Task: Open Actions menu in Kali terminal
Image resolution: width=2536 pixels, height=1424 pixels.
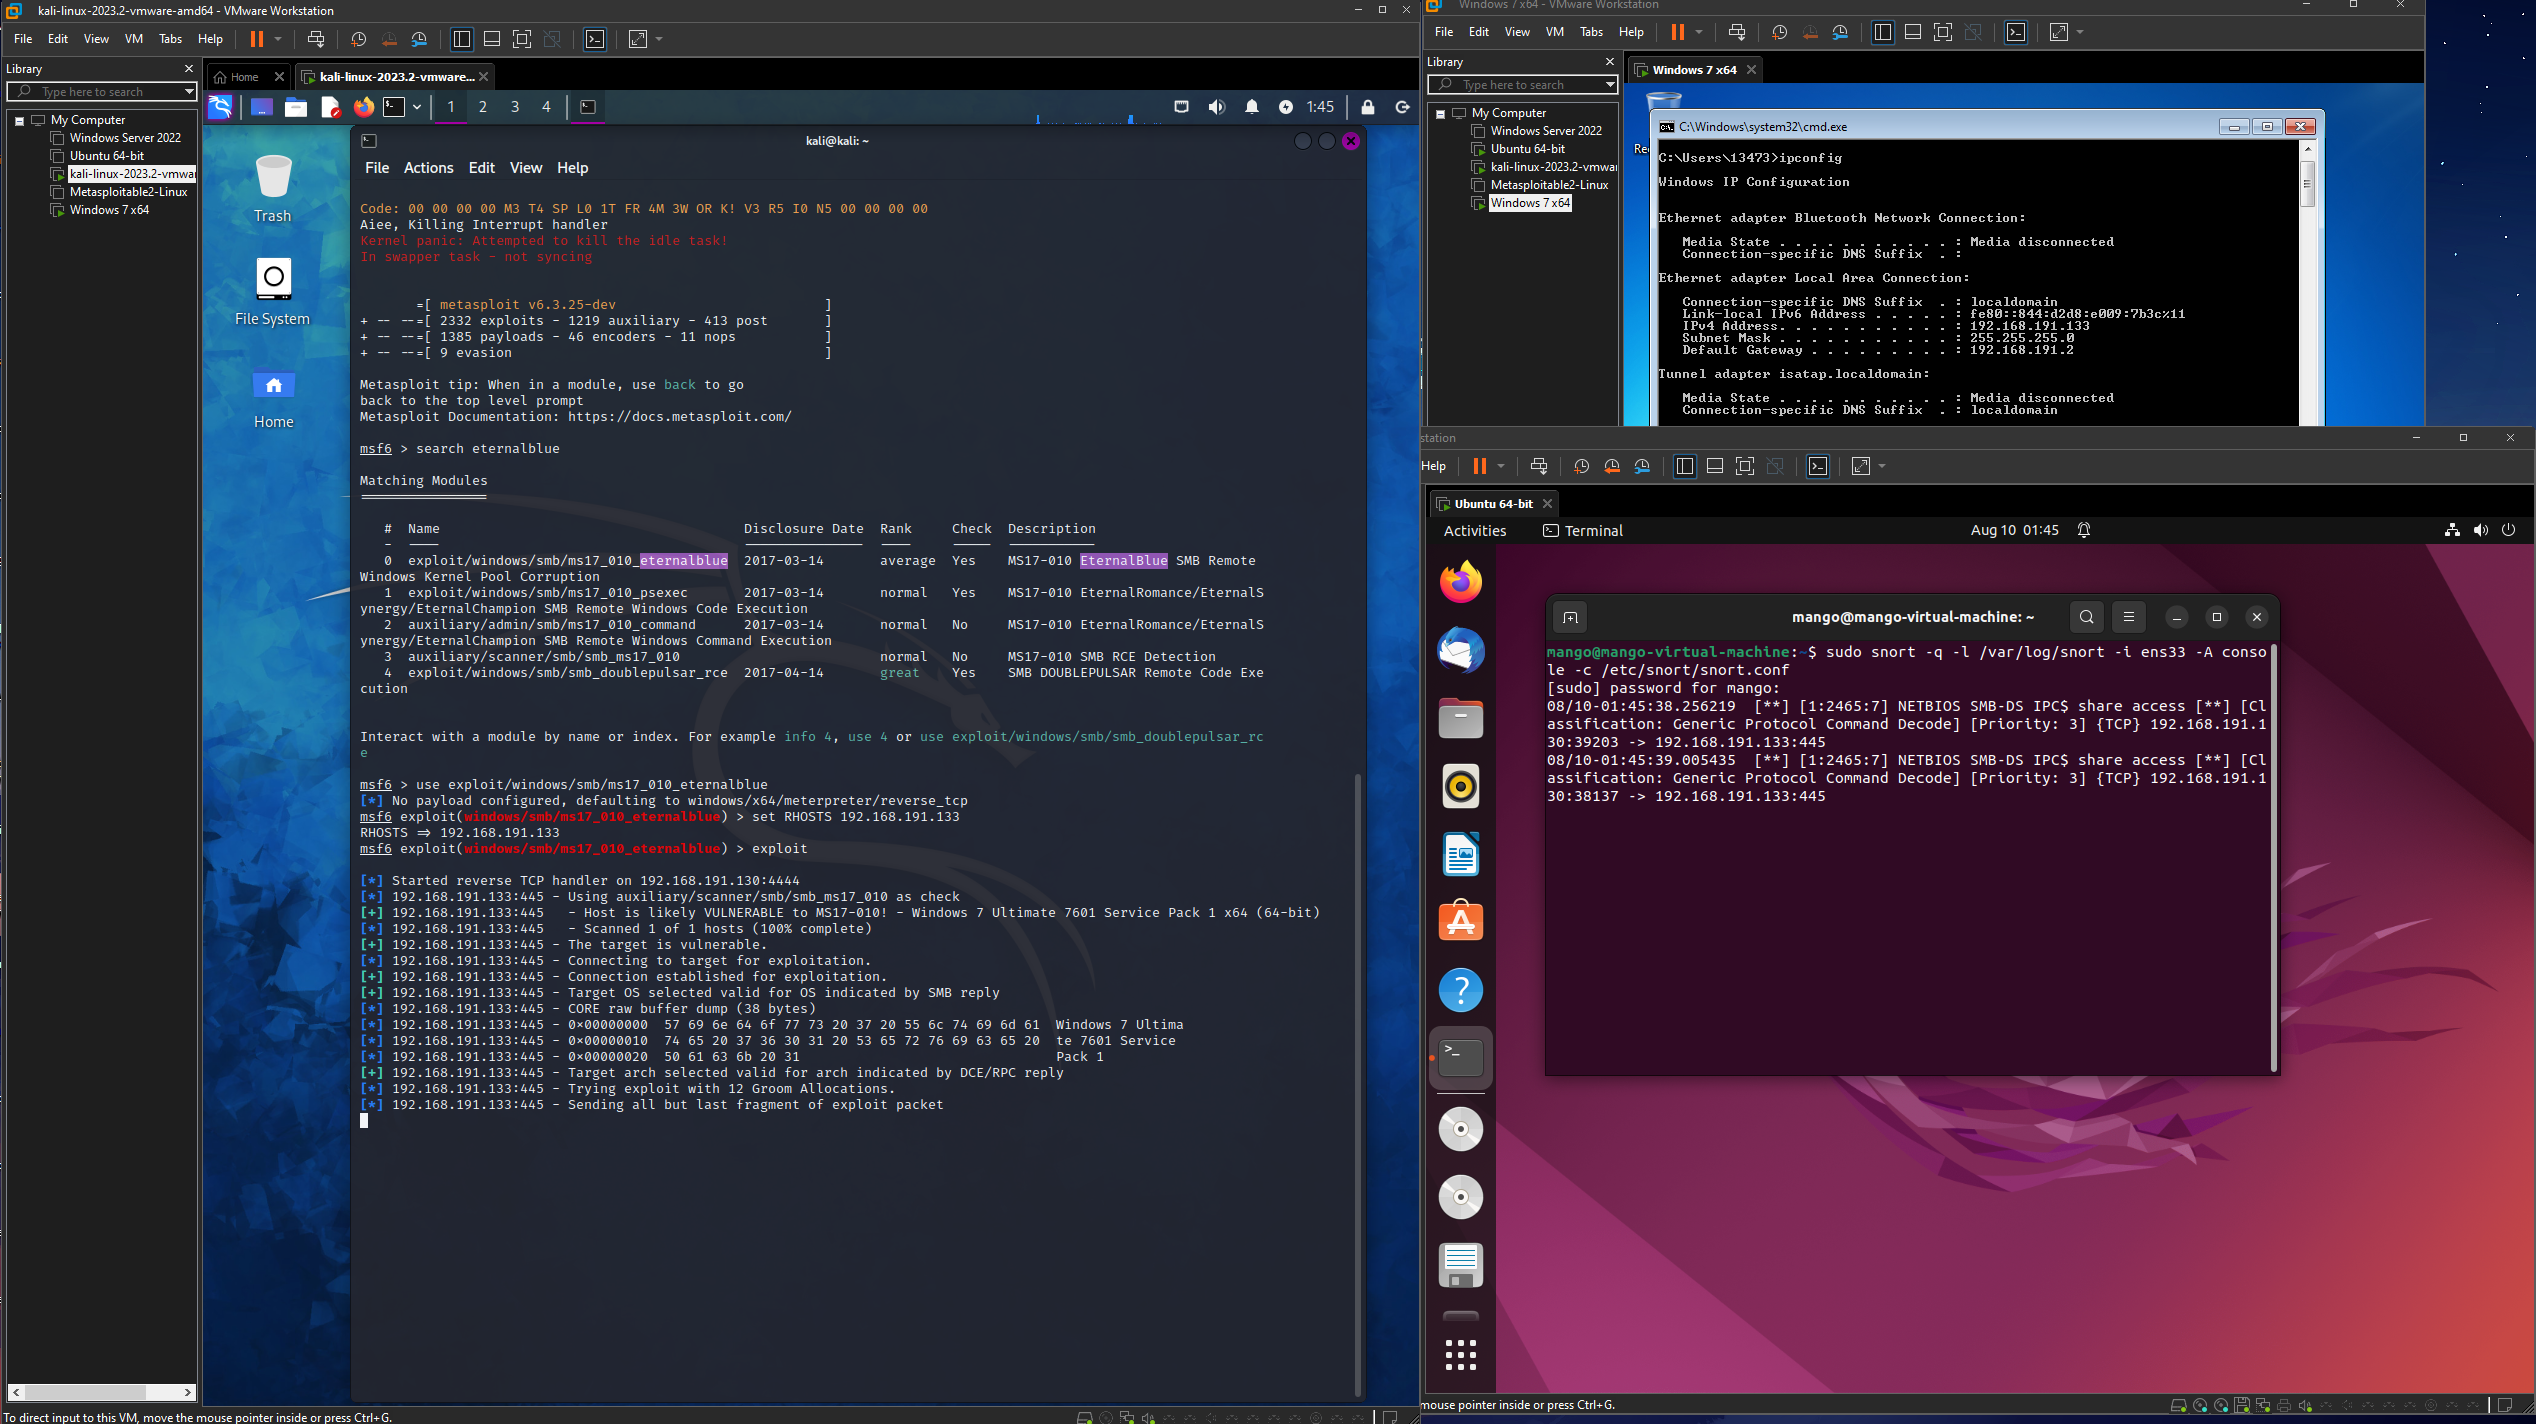Action: point(428,168)
